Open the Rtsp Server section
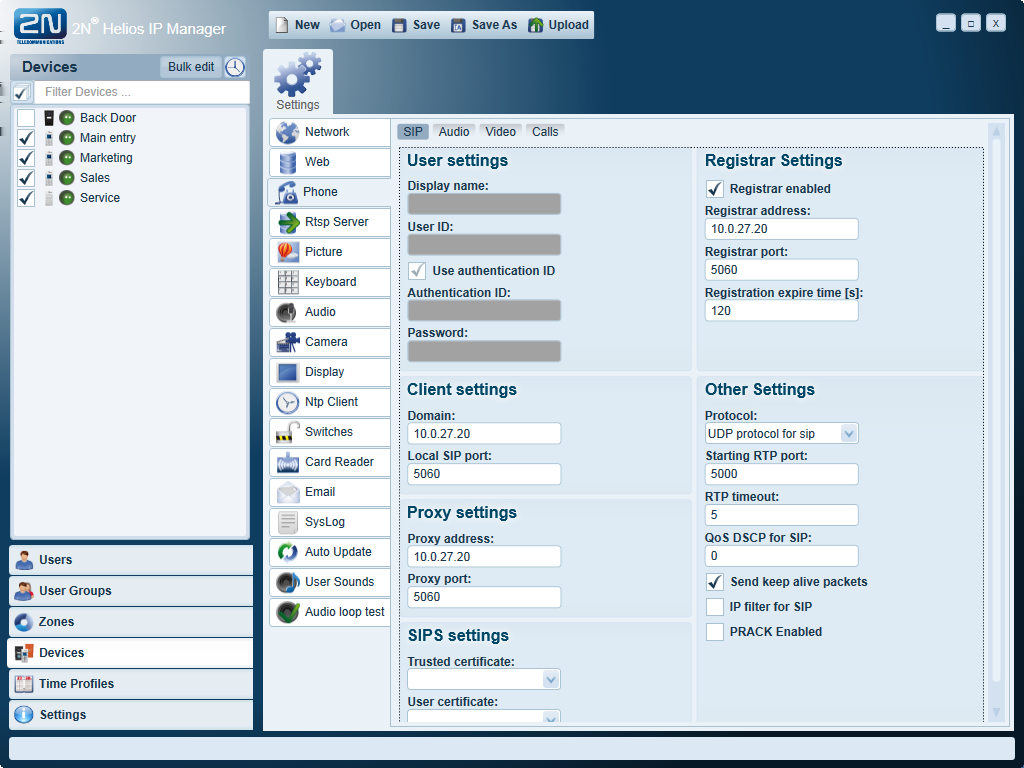The width and height of the screenshot is (1024, 768). point(330,222)
